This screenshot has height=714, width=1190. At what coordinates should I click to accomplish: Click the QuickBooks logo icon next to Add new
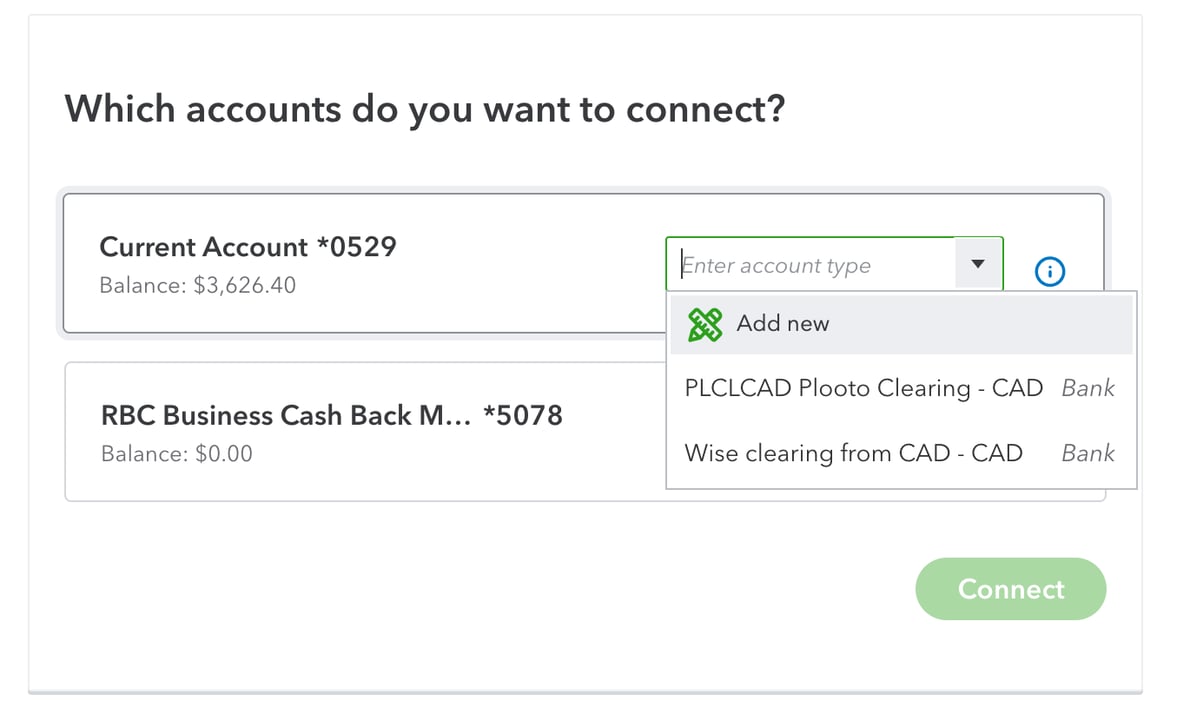point(703,324)
